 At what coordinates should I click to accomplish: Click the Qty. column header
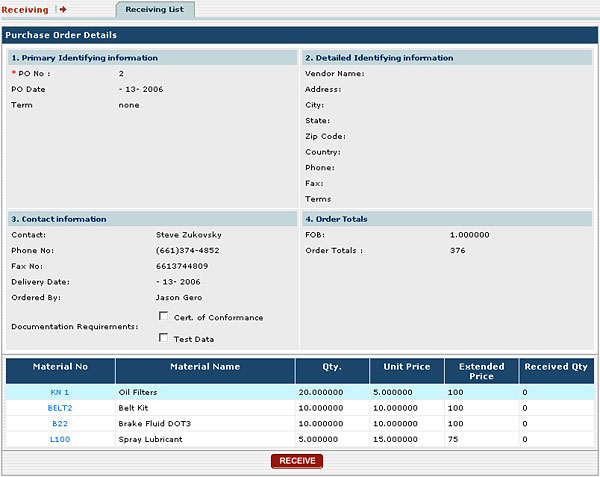pos(332,371)
